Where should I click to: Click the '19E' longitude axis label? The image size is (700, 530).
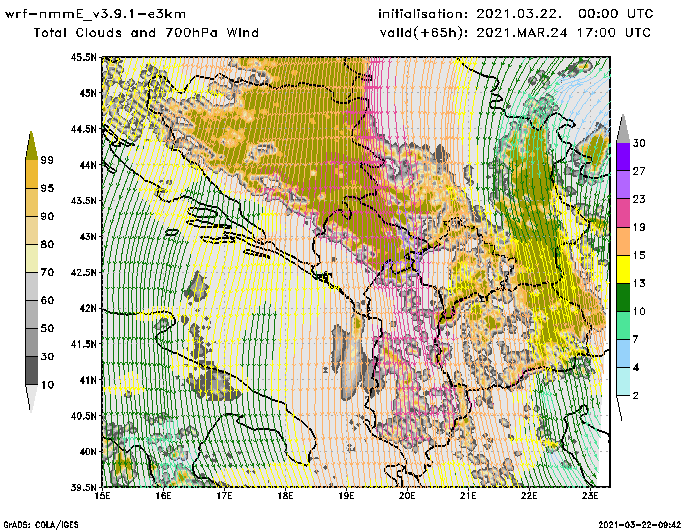[346, 496]
